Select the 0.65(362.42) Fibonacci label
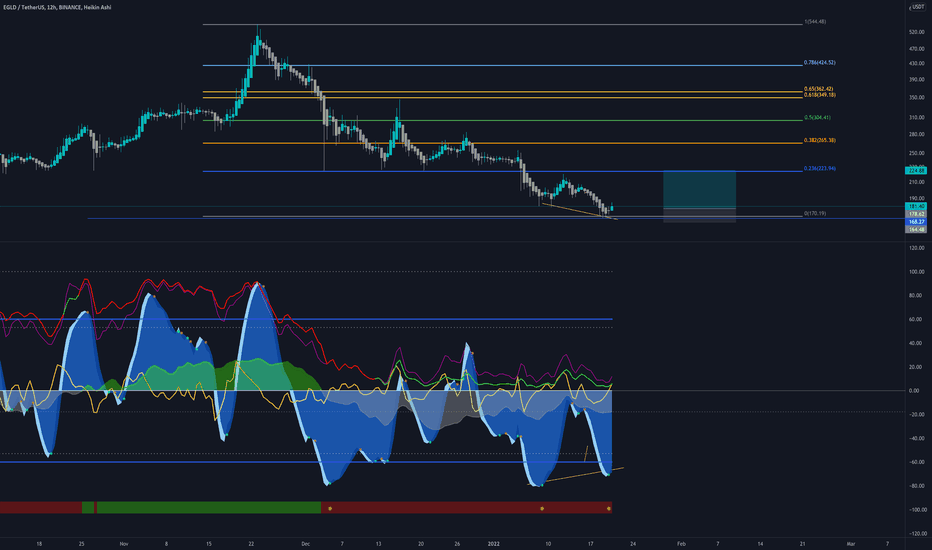 click(818, 89)
